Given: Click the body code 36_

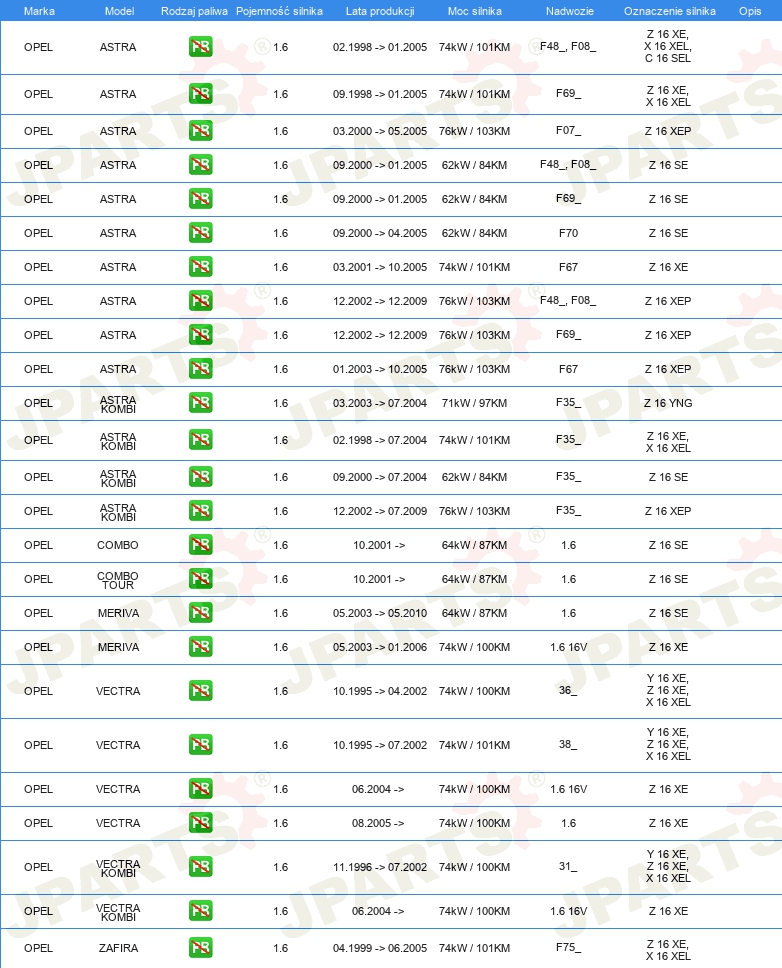Looking at the screenshot, I should click(x=568, y=690).
